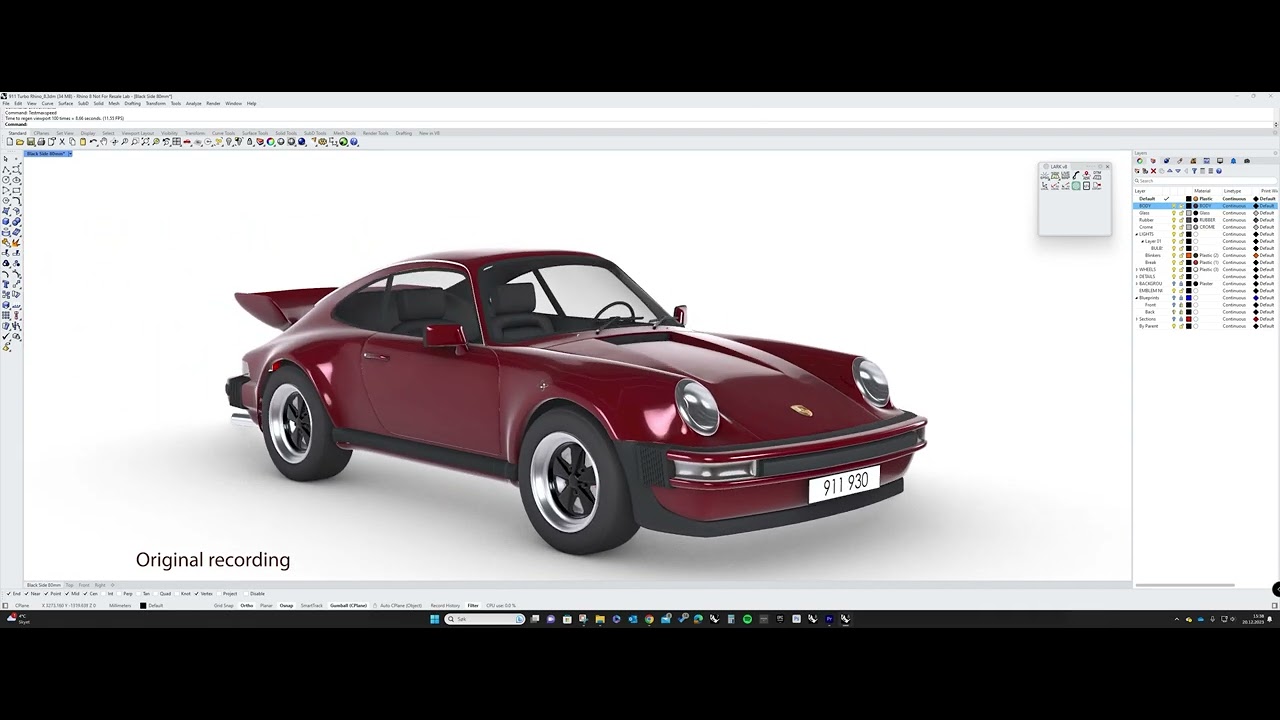Click the phone handset icon in LARK v8
This screenshot has width=1280, height=720.
point(1076,175)
